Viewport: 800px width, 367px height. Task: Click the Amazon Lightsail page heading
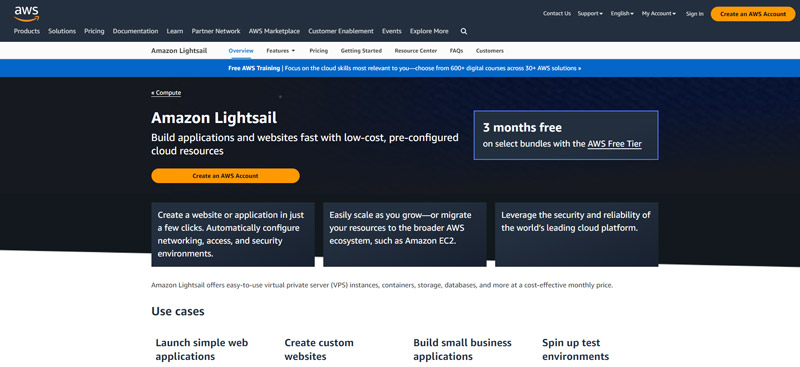[214, 118]
